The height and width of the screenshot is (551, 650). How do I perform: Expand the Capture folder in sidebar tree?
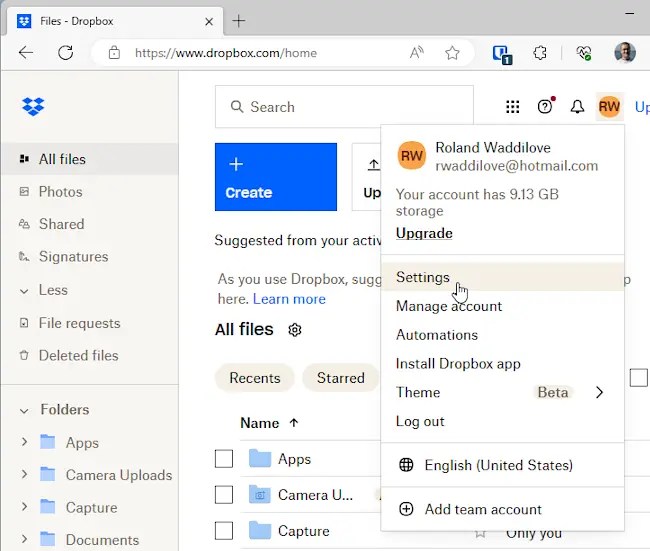tap(24, 507)
